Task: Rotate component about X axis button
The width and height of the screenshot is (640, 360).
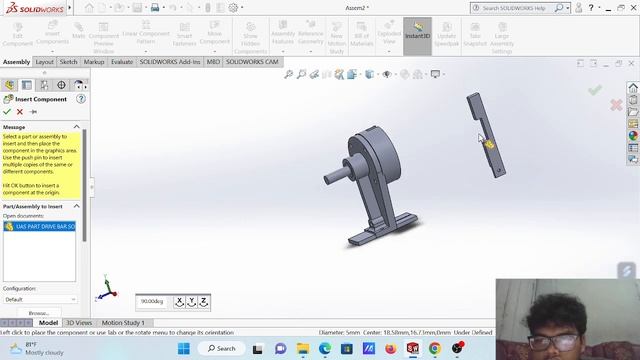Action: [179, 302]
